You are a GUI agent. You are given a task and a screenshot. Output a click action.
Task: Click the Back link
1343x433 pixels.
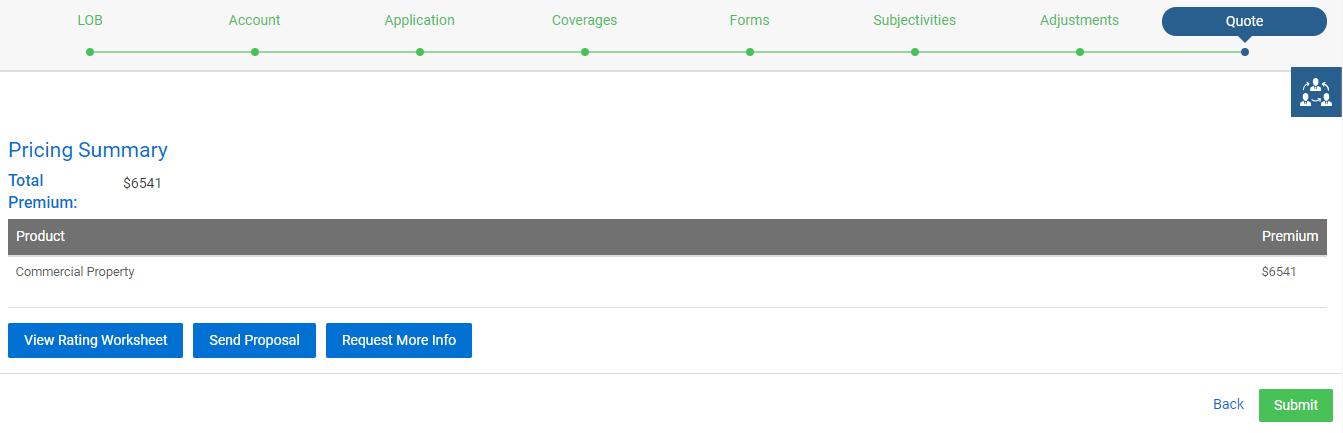tap(1228, 404)
